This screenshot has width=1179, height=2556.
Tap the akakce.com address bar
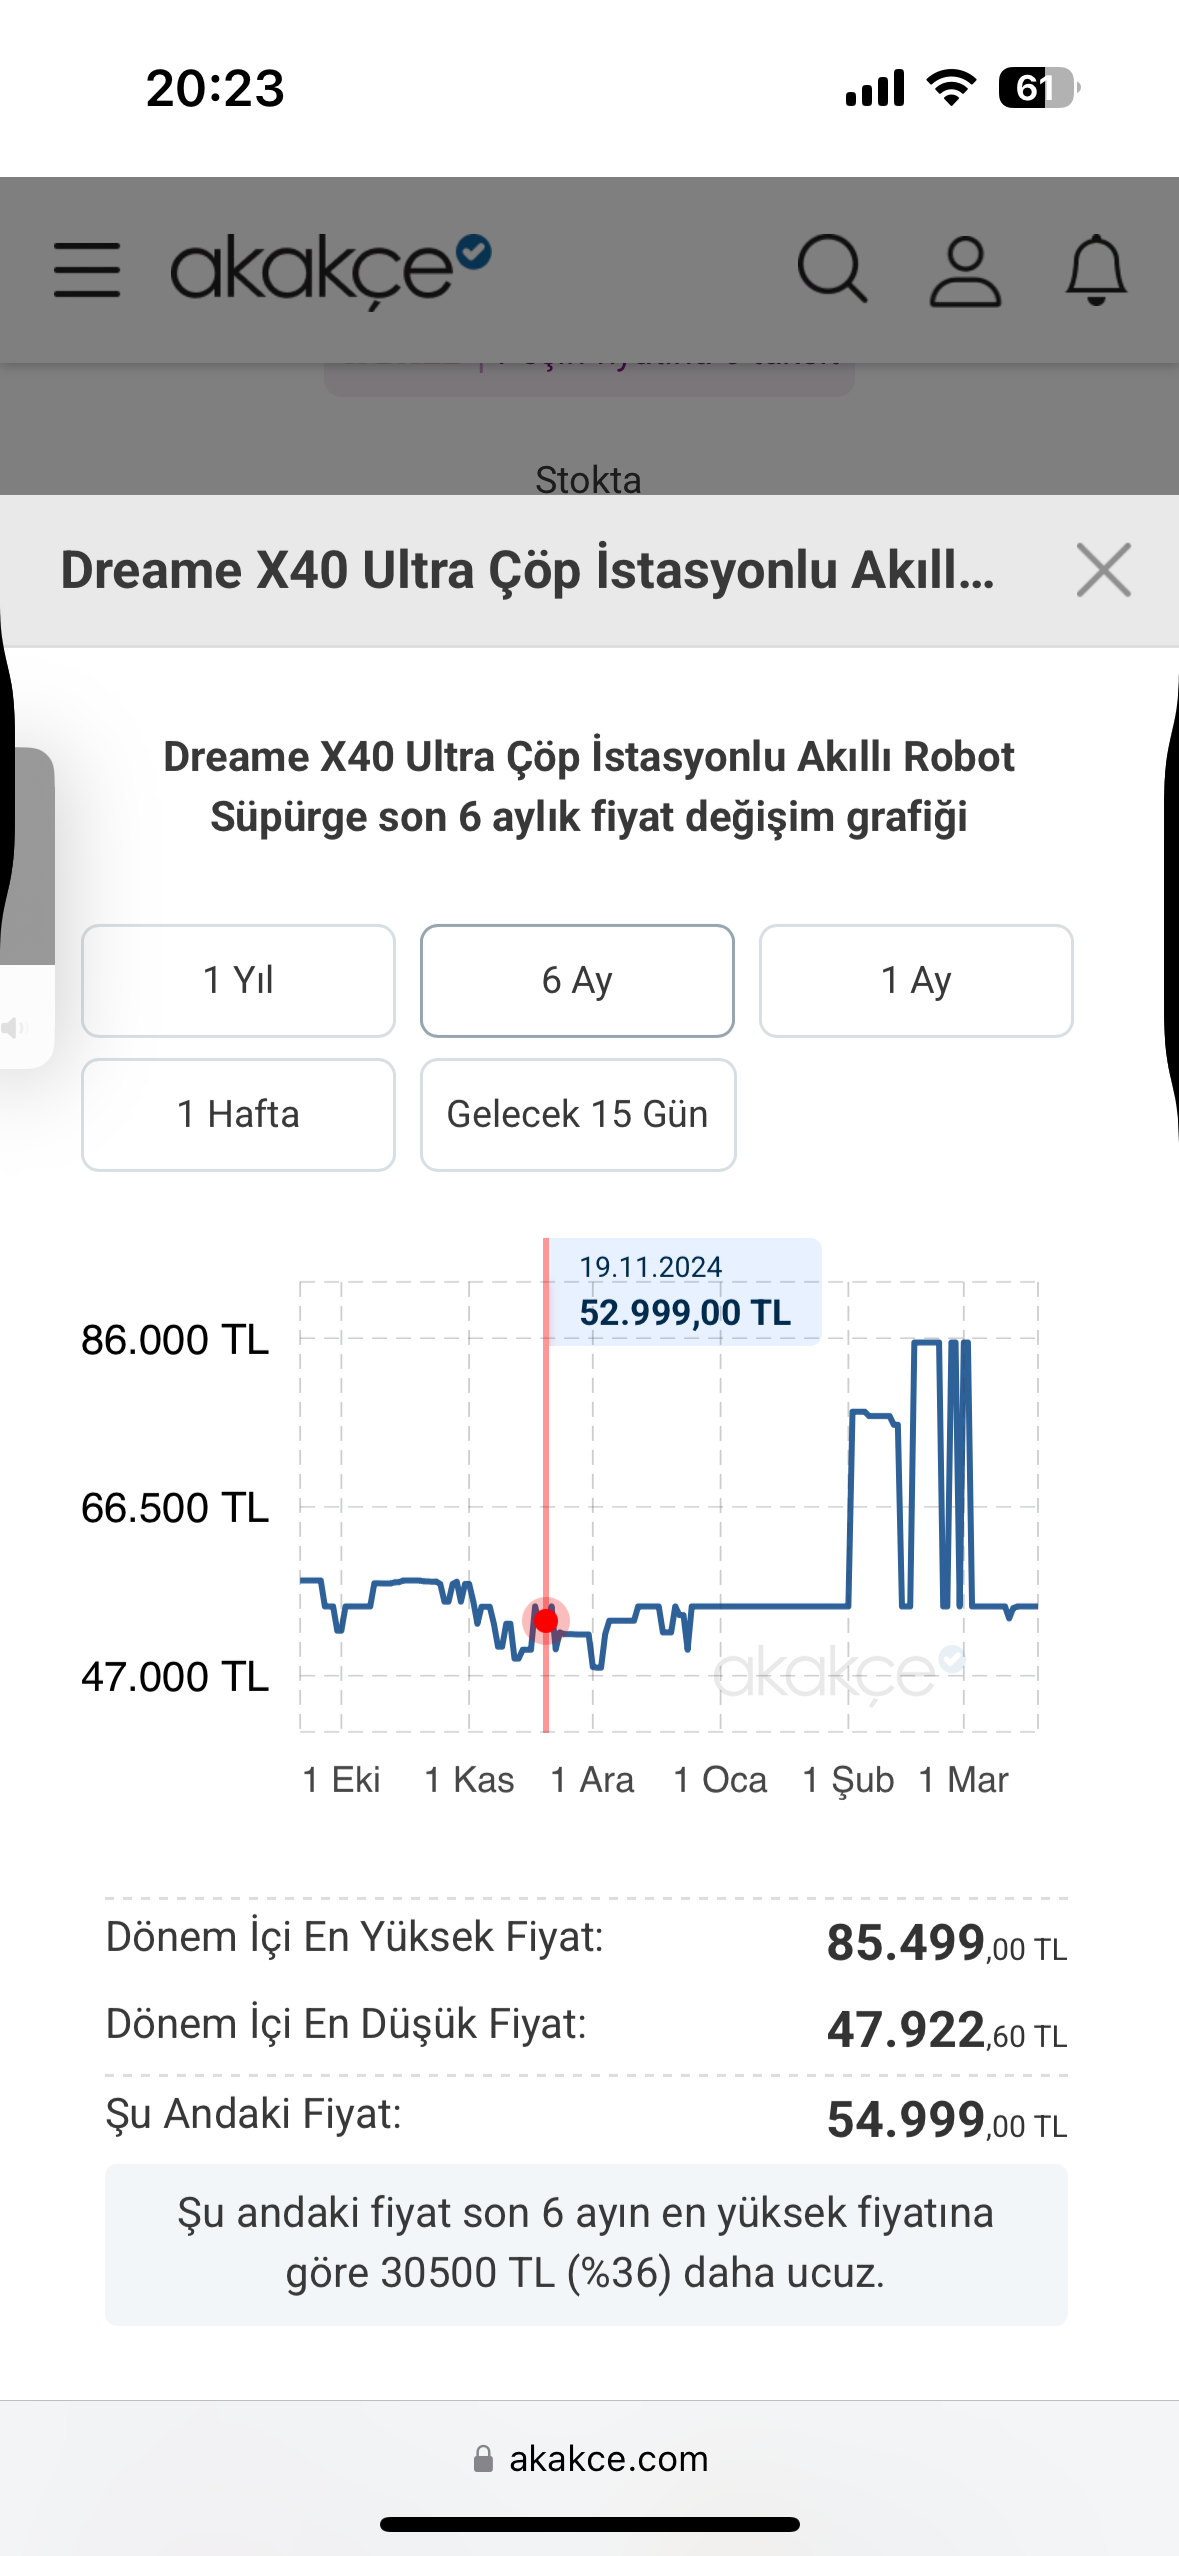[590, 2459]
